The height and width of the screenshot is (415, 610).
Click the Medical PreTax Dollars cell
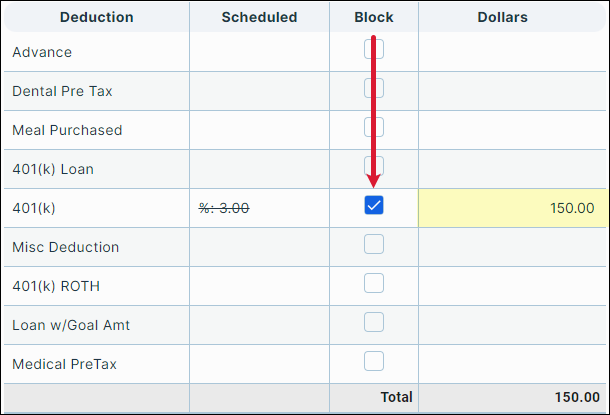coord(512,364)
